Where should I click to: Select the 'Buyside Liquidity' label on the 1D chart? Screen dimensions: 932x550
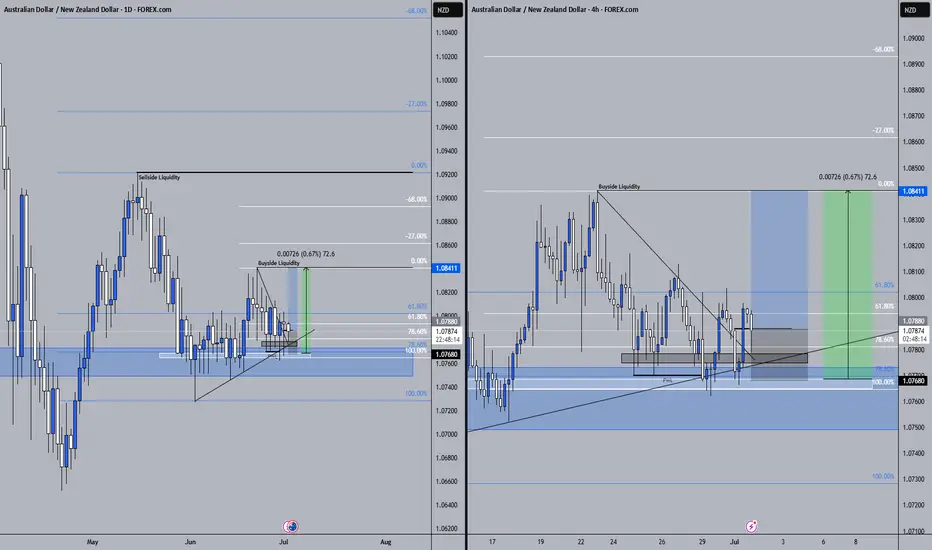[279, 263]
